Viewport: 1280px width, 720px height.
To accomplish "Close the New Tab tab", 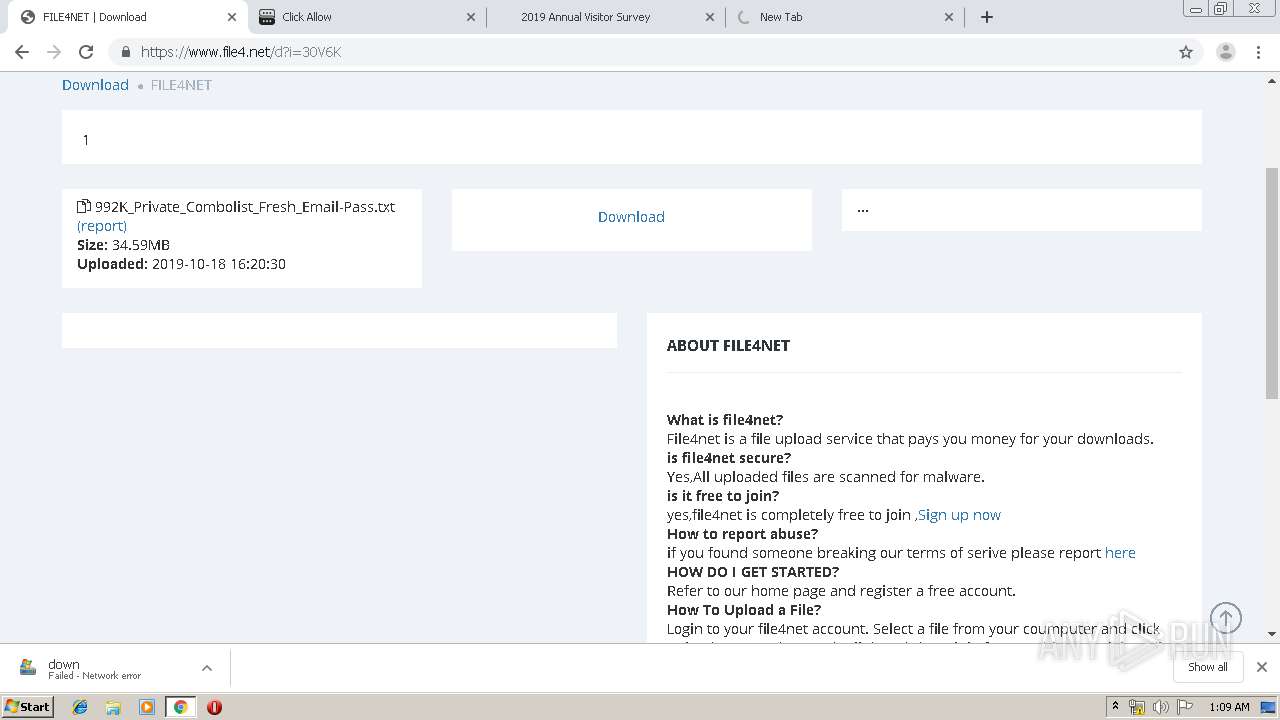I will (949, 17).
